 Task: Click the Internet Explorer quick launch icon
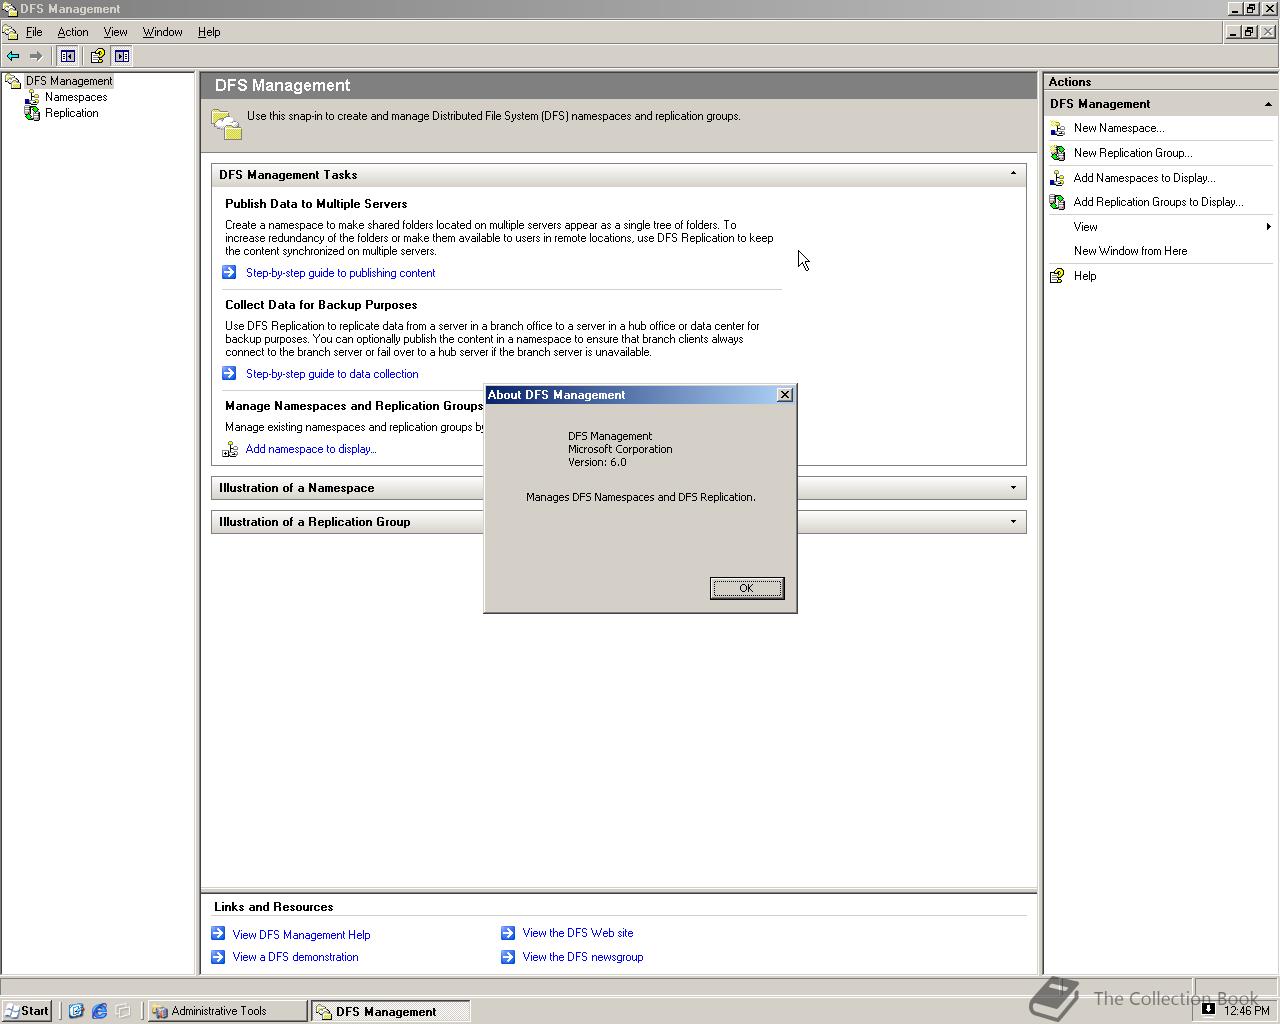pyautogui.click(x=99, y=1011)
